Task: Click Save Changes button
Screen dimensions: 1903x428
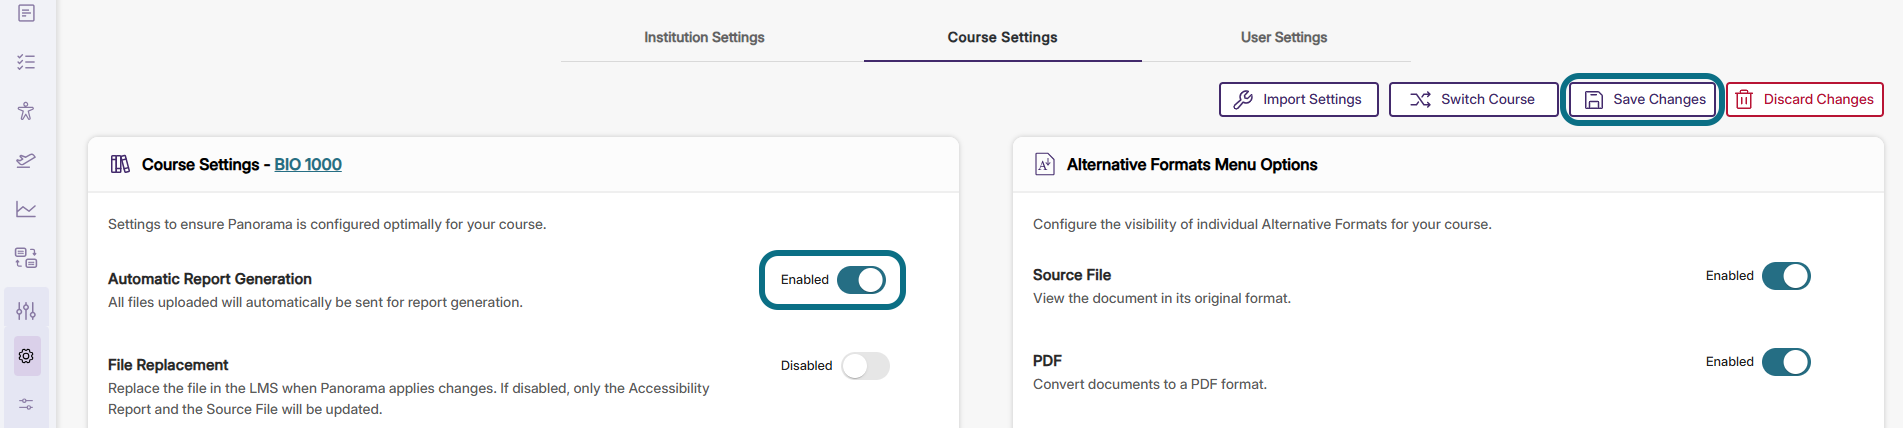Action: pyautogui.click(x=1643, y=100)
